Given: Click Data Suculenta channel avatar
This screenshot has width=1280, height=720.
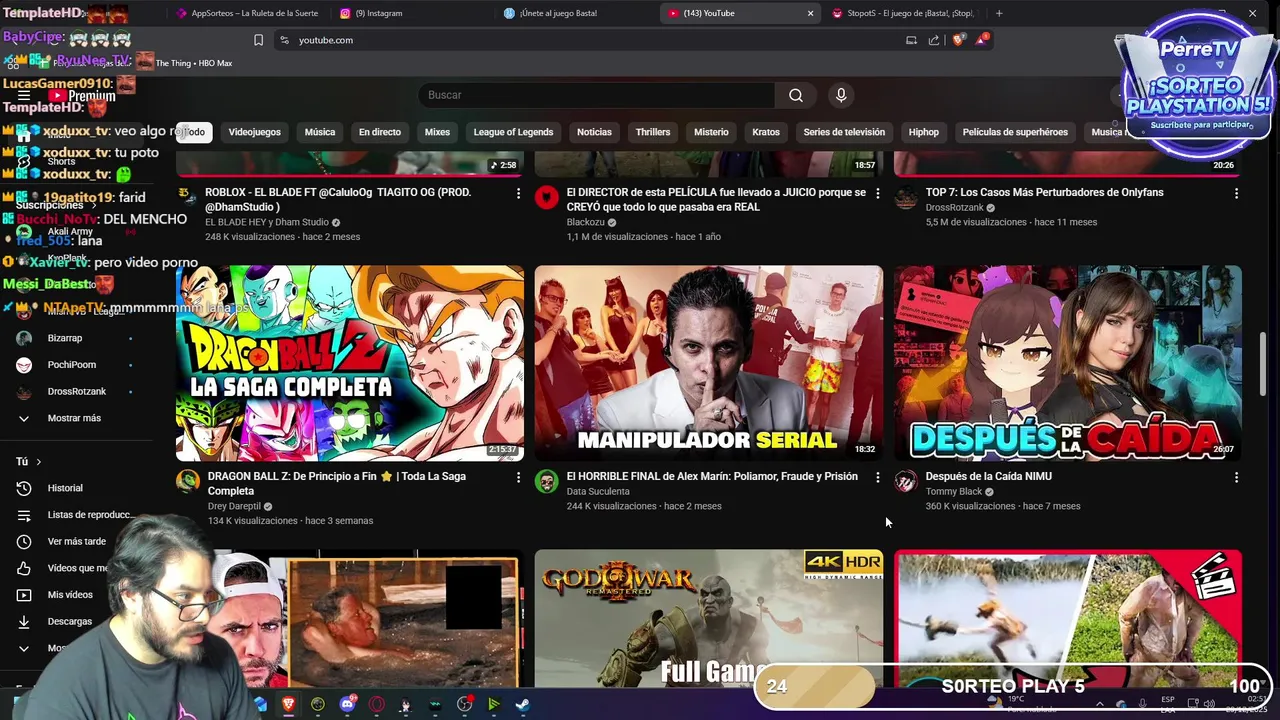Looking at the screenshot, I should 546,482.
